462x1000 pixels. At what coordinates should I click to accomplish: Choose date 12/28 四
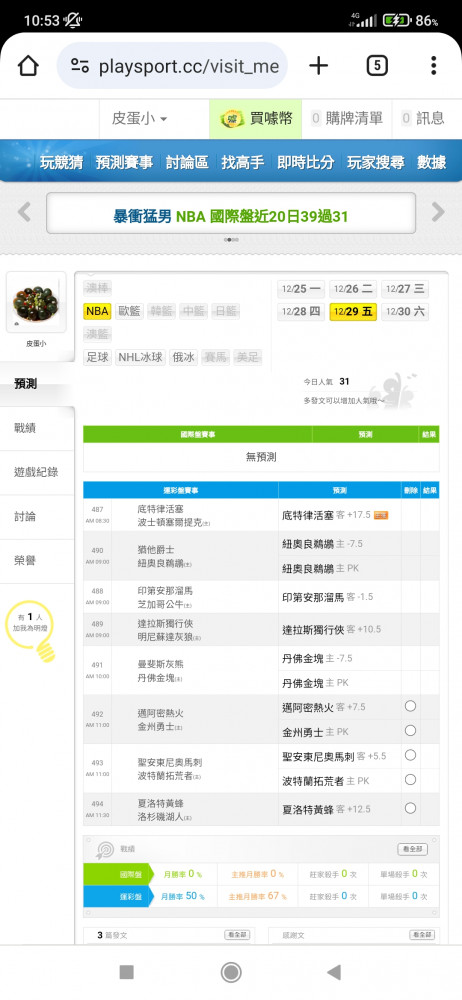tap(301, 312)
